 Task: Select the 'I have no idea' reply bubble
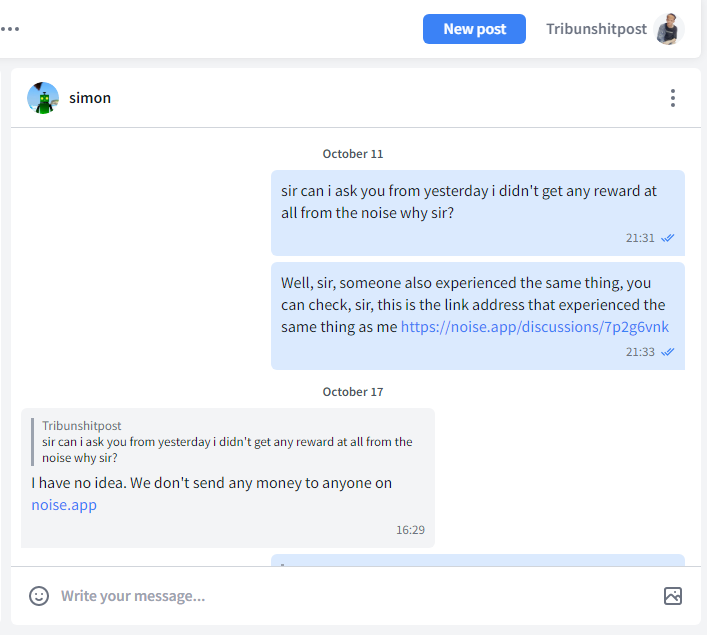tap(228, 478)
